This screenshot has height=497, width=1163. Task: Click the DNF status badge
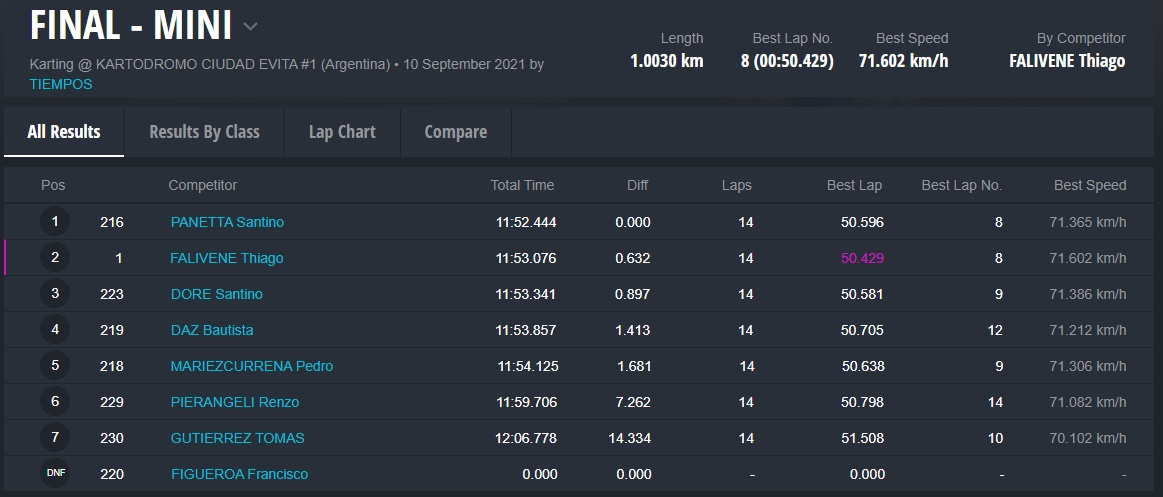[x=55, y=474]
